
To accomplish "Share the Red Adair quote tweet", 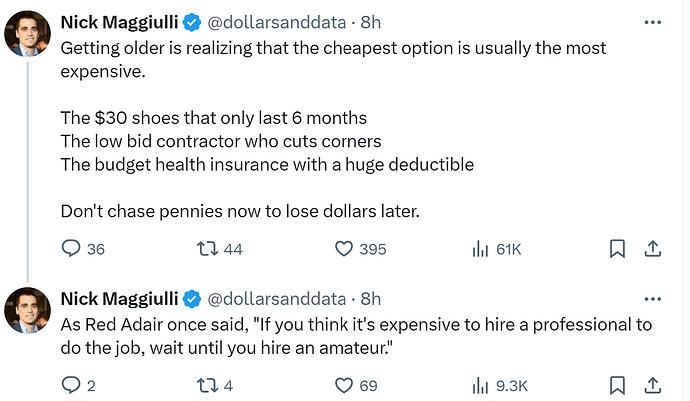I will (653, 386).
